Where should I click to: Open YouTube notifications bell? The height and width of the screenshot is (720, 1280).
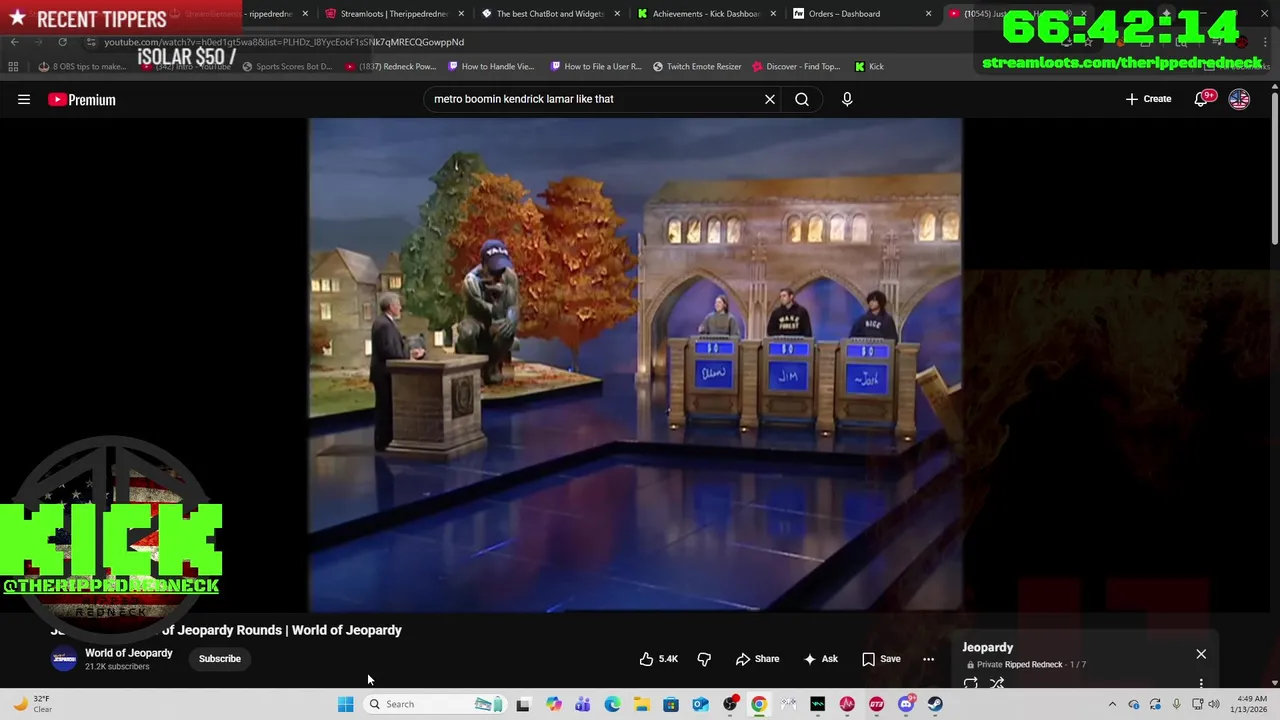pos(1201,99)
